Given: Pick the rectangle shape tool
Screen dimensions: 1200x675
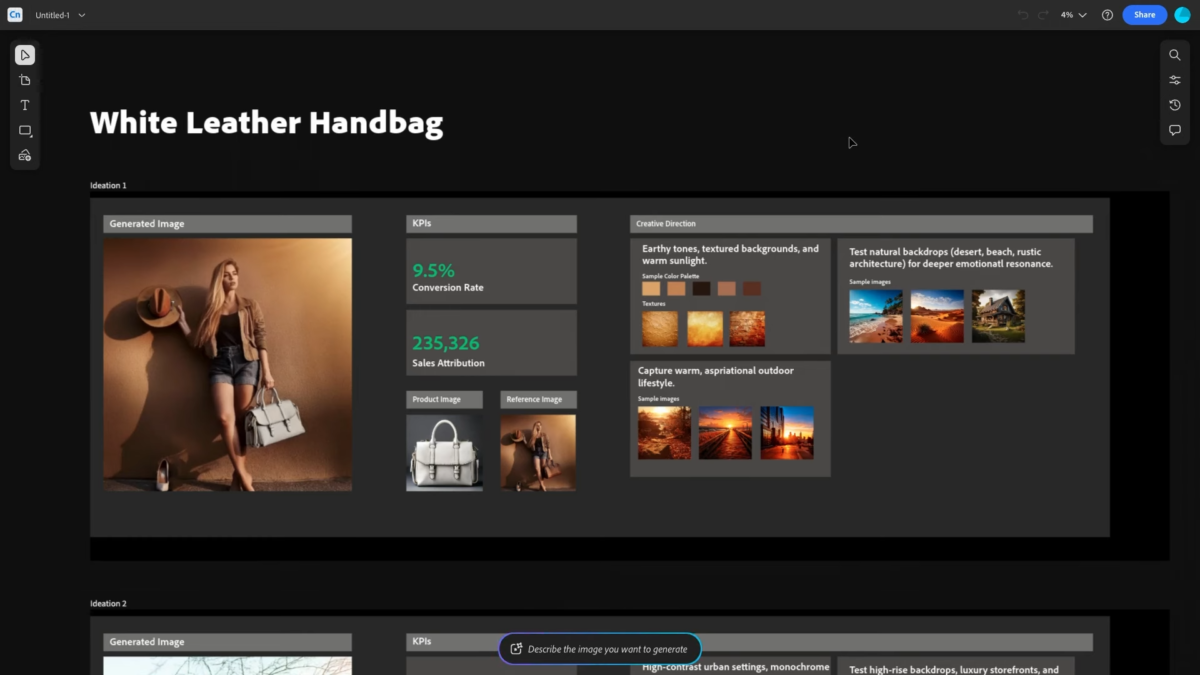Looking at the screenshot, I should pyautogui.click(x=25, y=131).
